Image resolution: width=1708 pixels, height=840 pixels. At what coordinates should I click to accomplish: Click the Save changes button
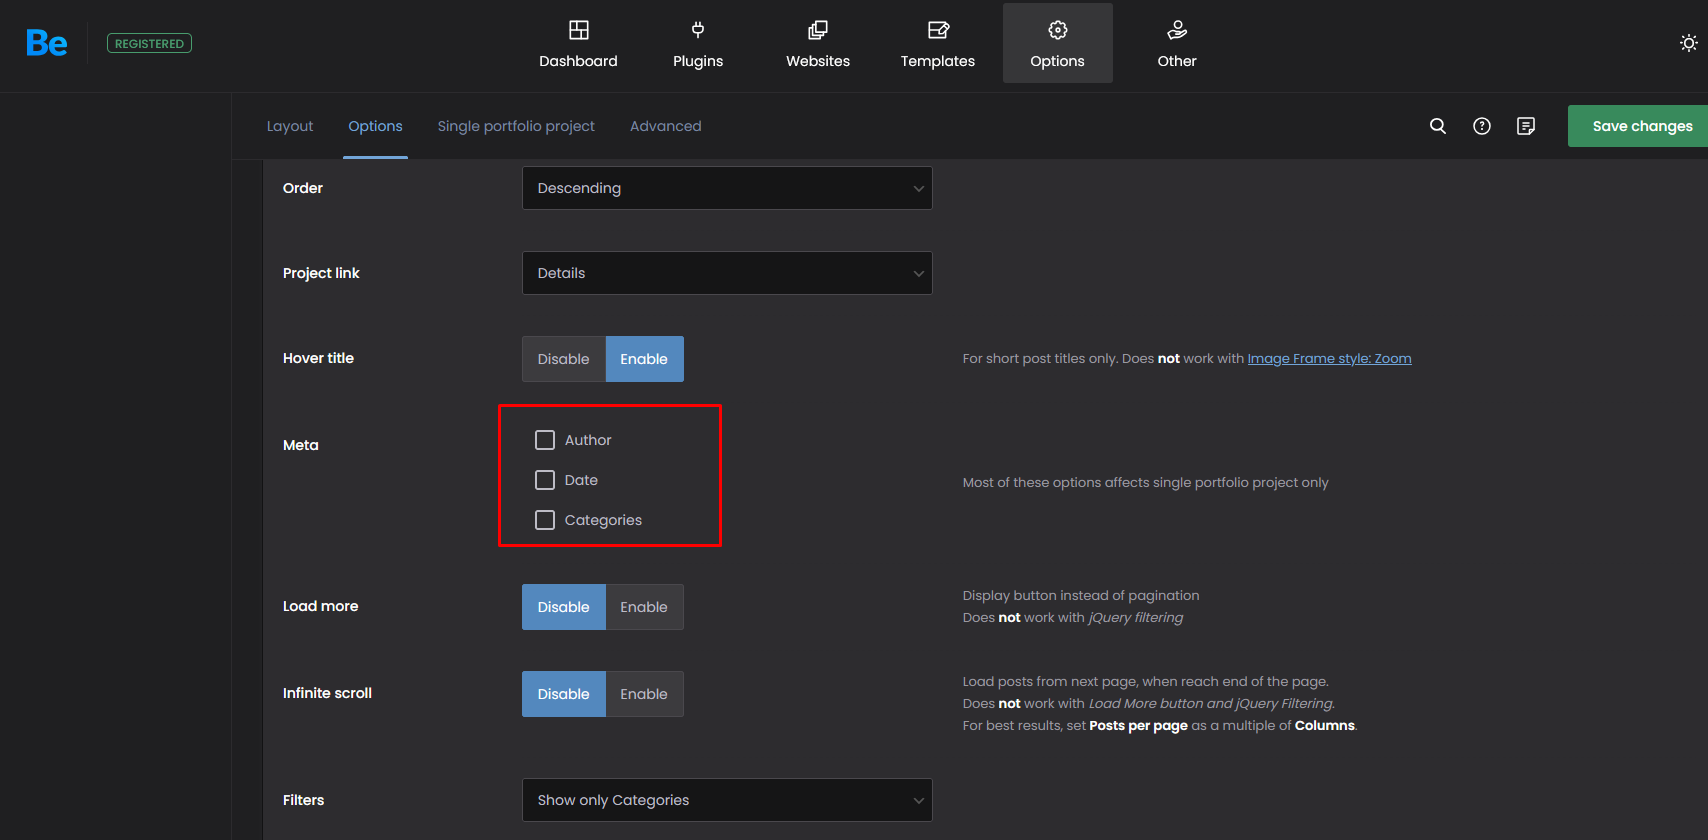(x=1642, y=126)
